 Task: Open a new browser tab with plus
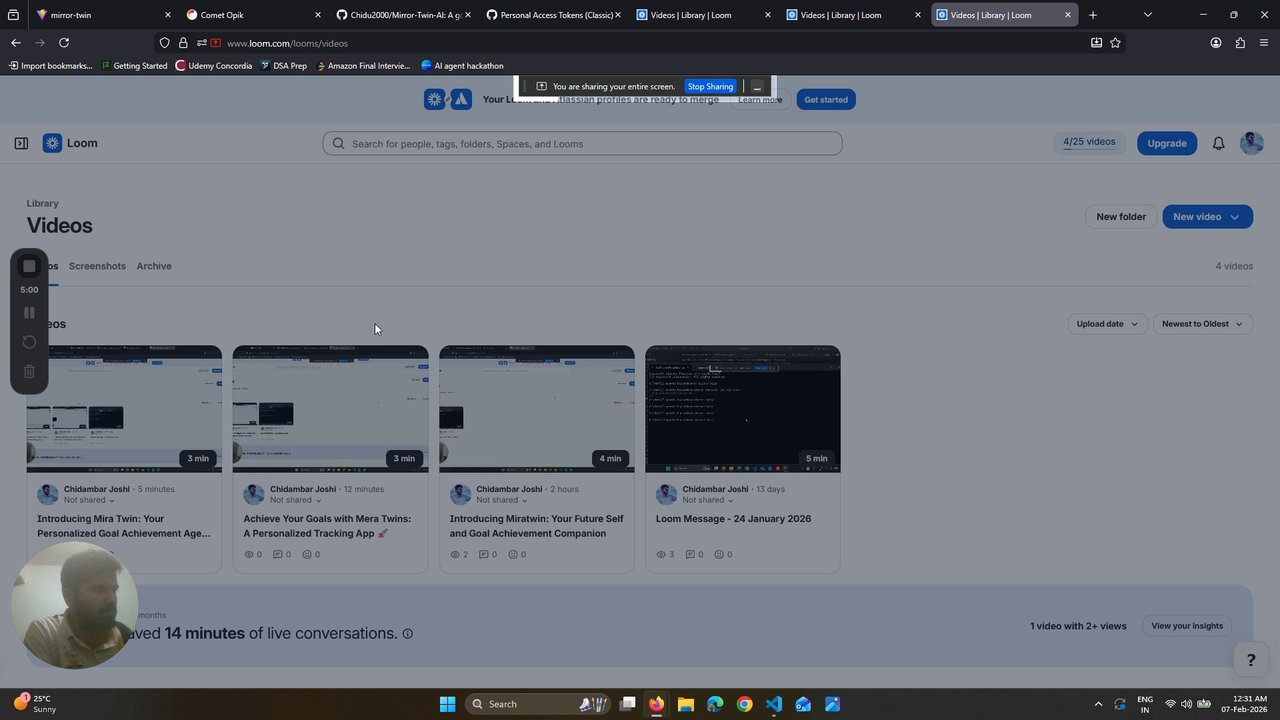[1093, 15]
